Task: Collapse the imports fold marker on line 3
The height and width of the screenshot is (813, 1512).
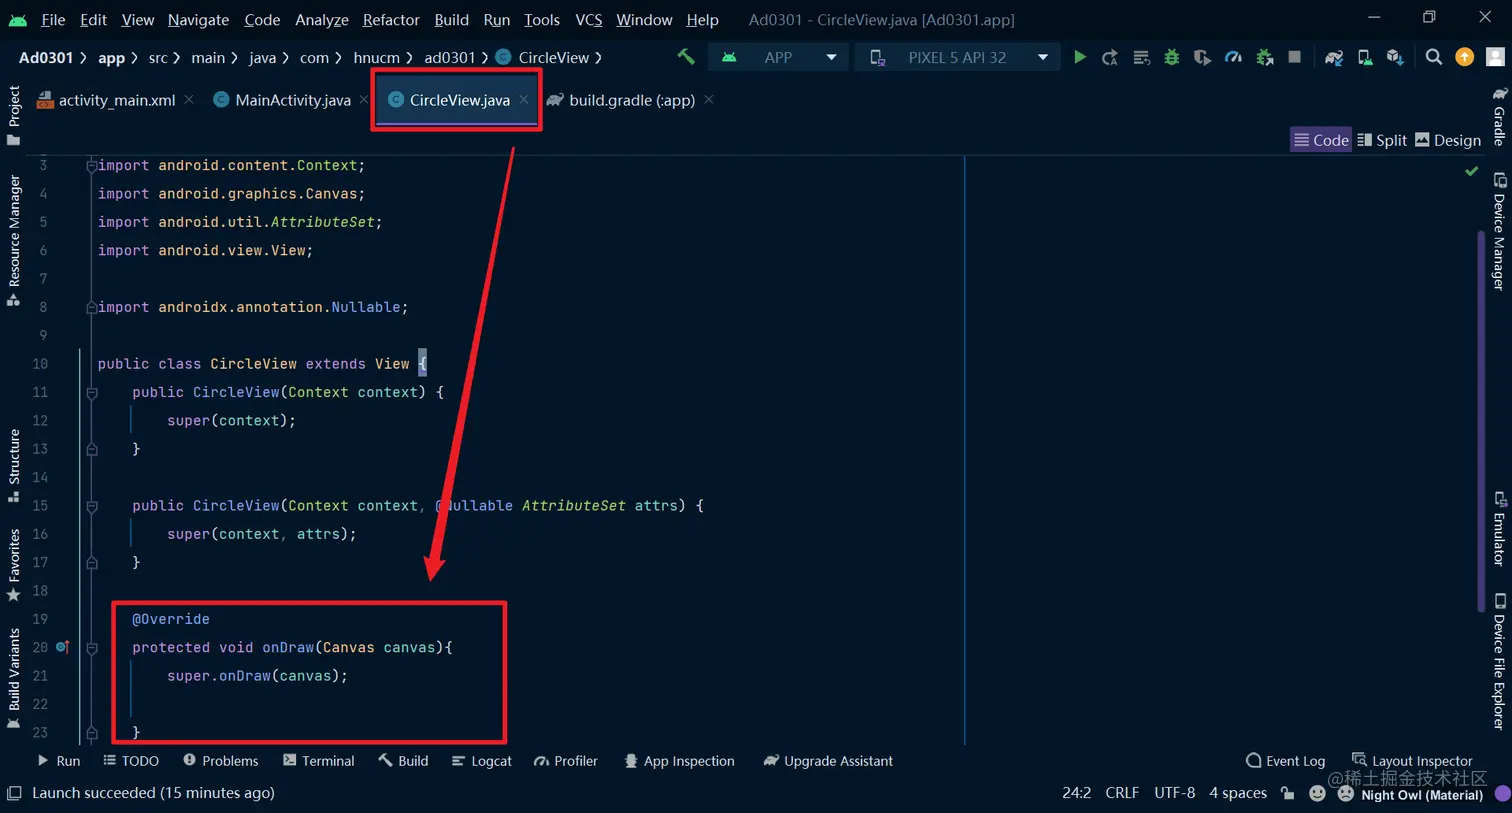Action: click(91, 165)
